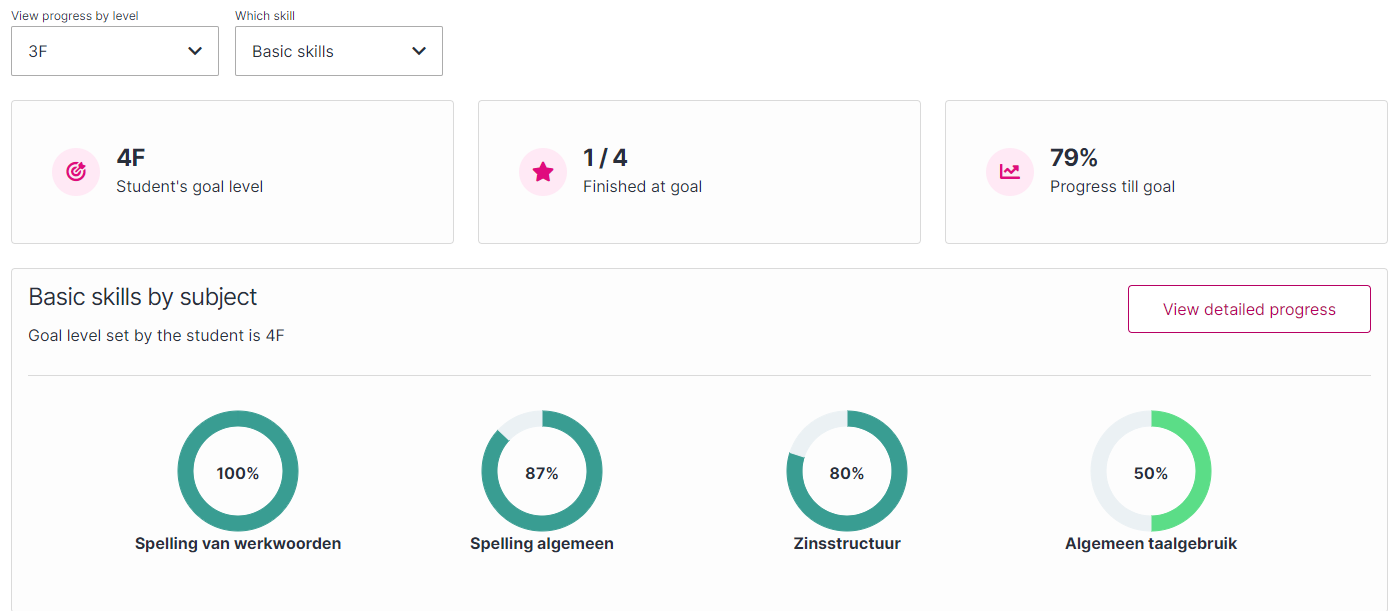Click the chevron arrow in the Which skill selector
The width and height of the screenshot is (1396, 611).
pyautogui.click(x=419, y=51)
